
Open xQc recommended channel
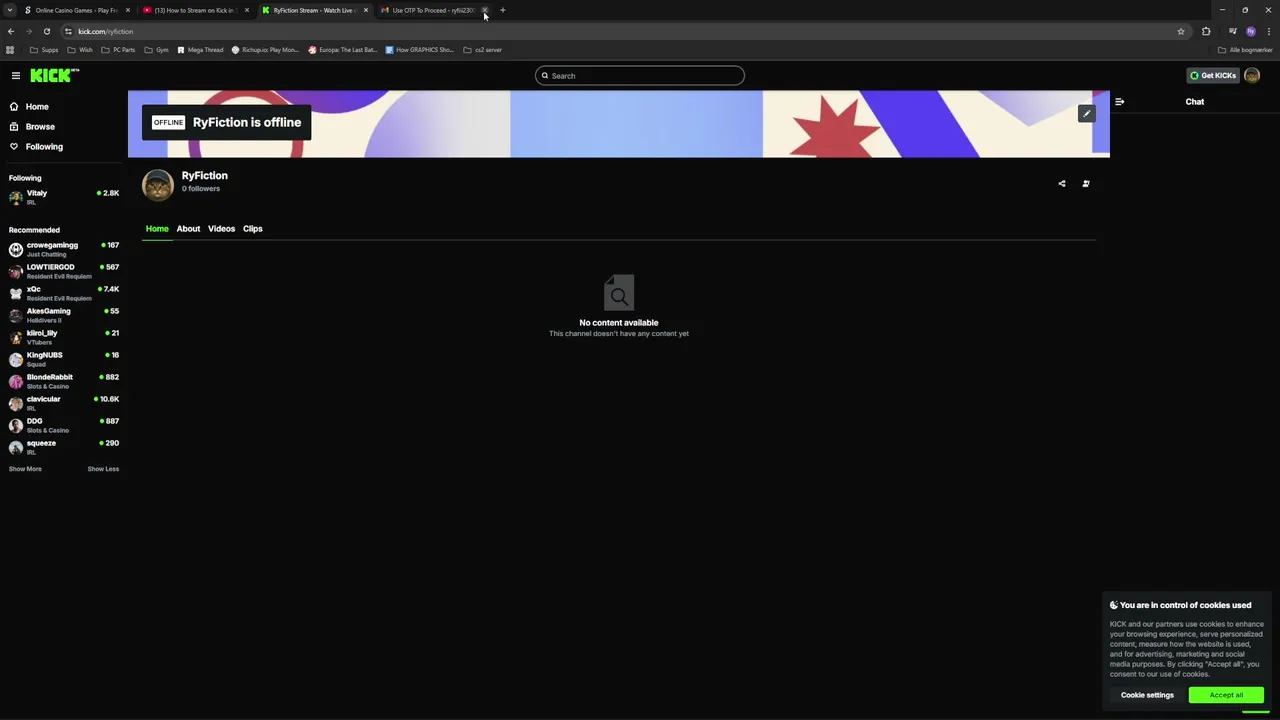(64, 293)
